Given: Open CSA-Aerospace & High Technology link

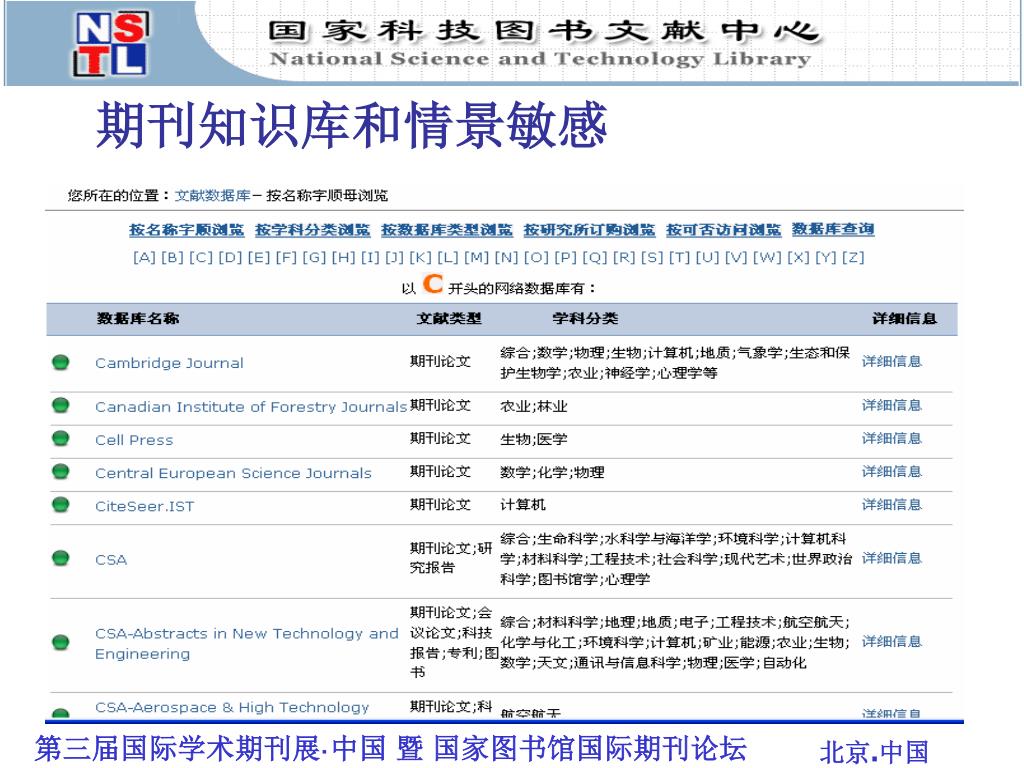Looking at the screenshot, I should pyautogui.click(x=232, y=707).
